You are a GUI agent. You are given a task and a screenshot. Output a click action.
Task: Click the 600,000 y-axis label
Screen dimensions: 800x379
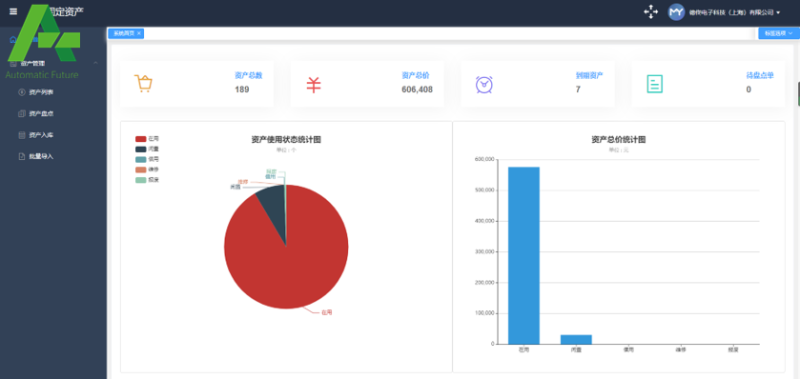click(x=484, y=160)
